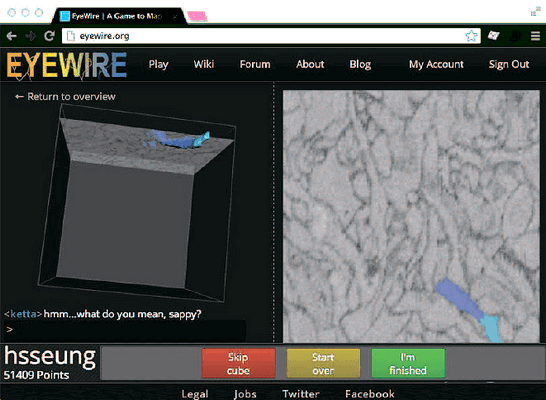Screen dimensions: 546x400
Task: Open the Jobs footer link
Action: click(x=245, y=394)
